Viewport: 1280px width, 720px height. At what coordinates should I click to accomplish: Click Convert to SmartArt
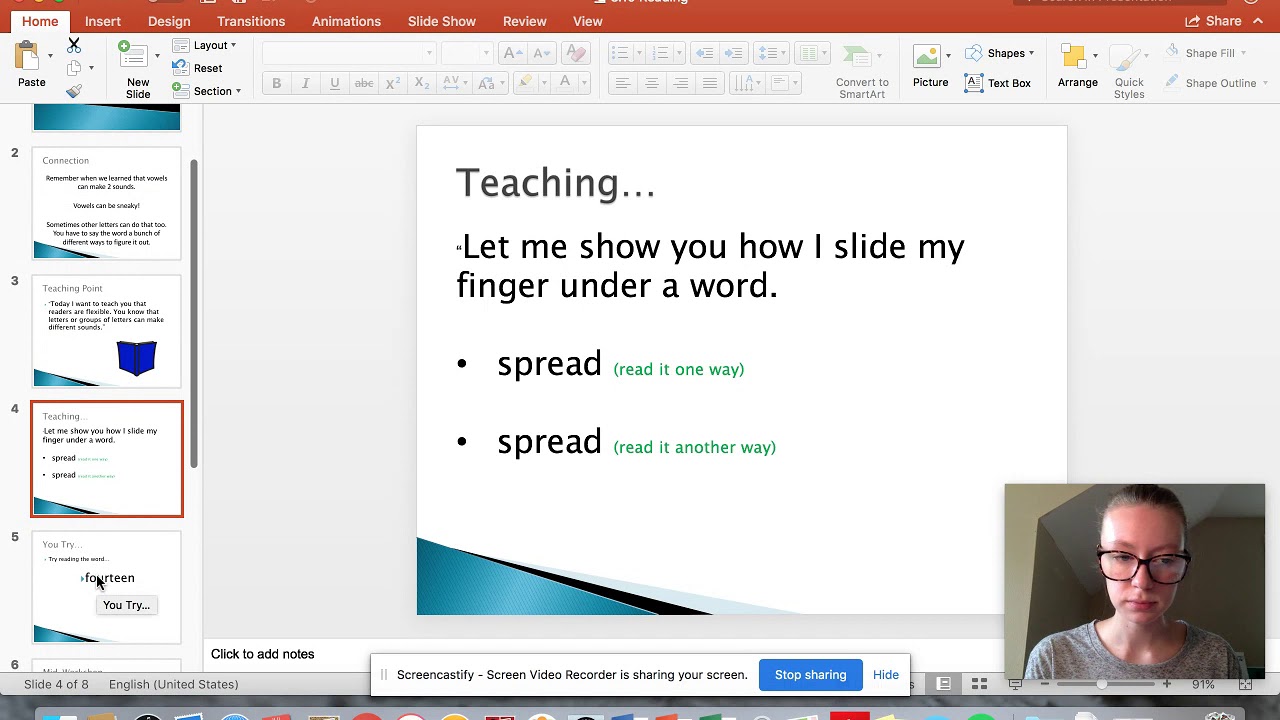[862, 72]
